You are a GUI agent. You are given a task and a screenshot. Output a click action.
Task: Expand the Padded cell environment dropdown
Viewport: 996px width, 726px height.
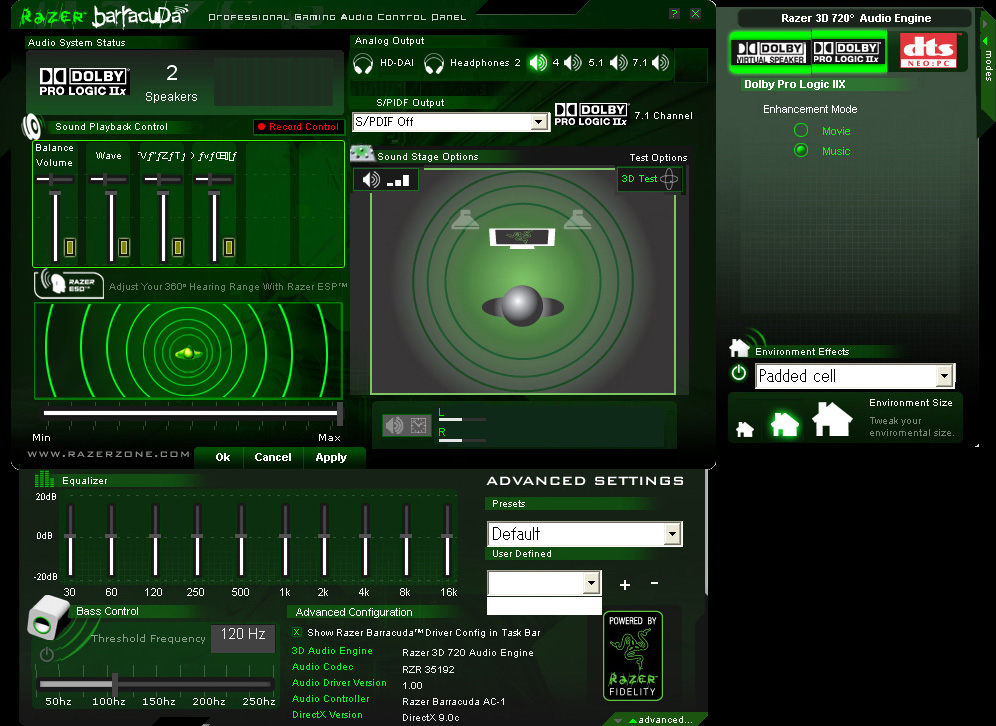point(944,376)
